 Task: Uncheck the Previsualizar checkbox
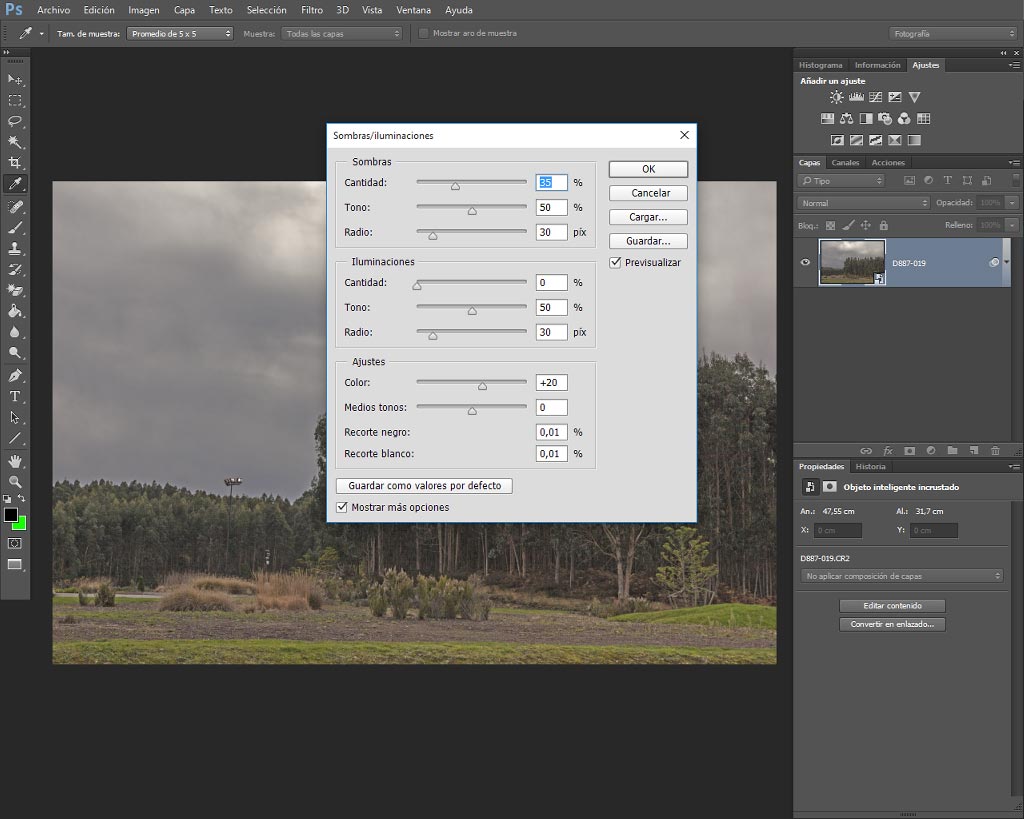615,263
